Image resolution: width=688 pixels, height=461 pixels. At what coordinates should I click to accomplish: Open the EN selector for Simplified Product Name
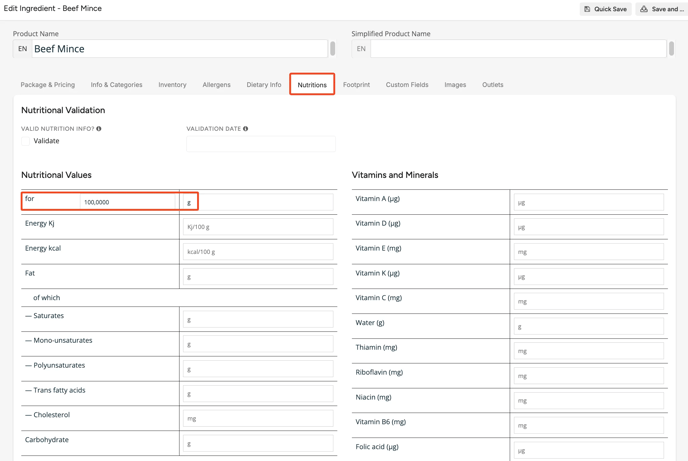(361, 48)
